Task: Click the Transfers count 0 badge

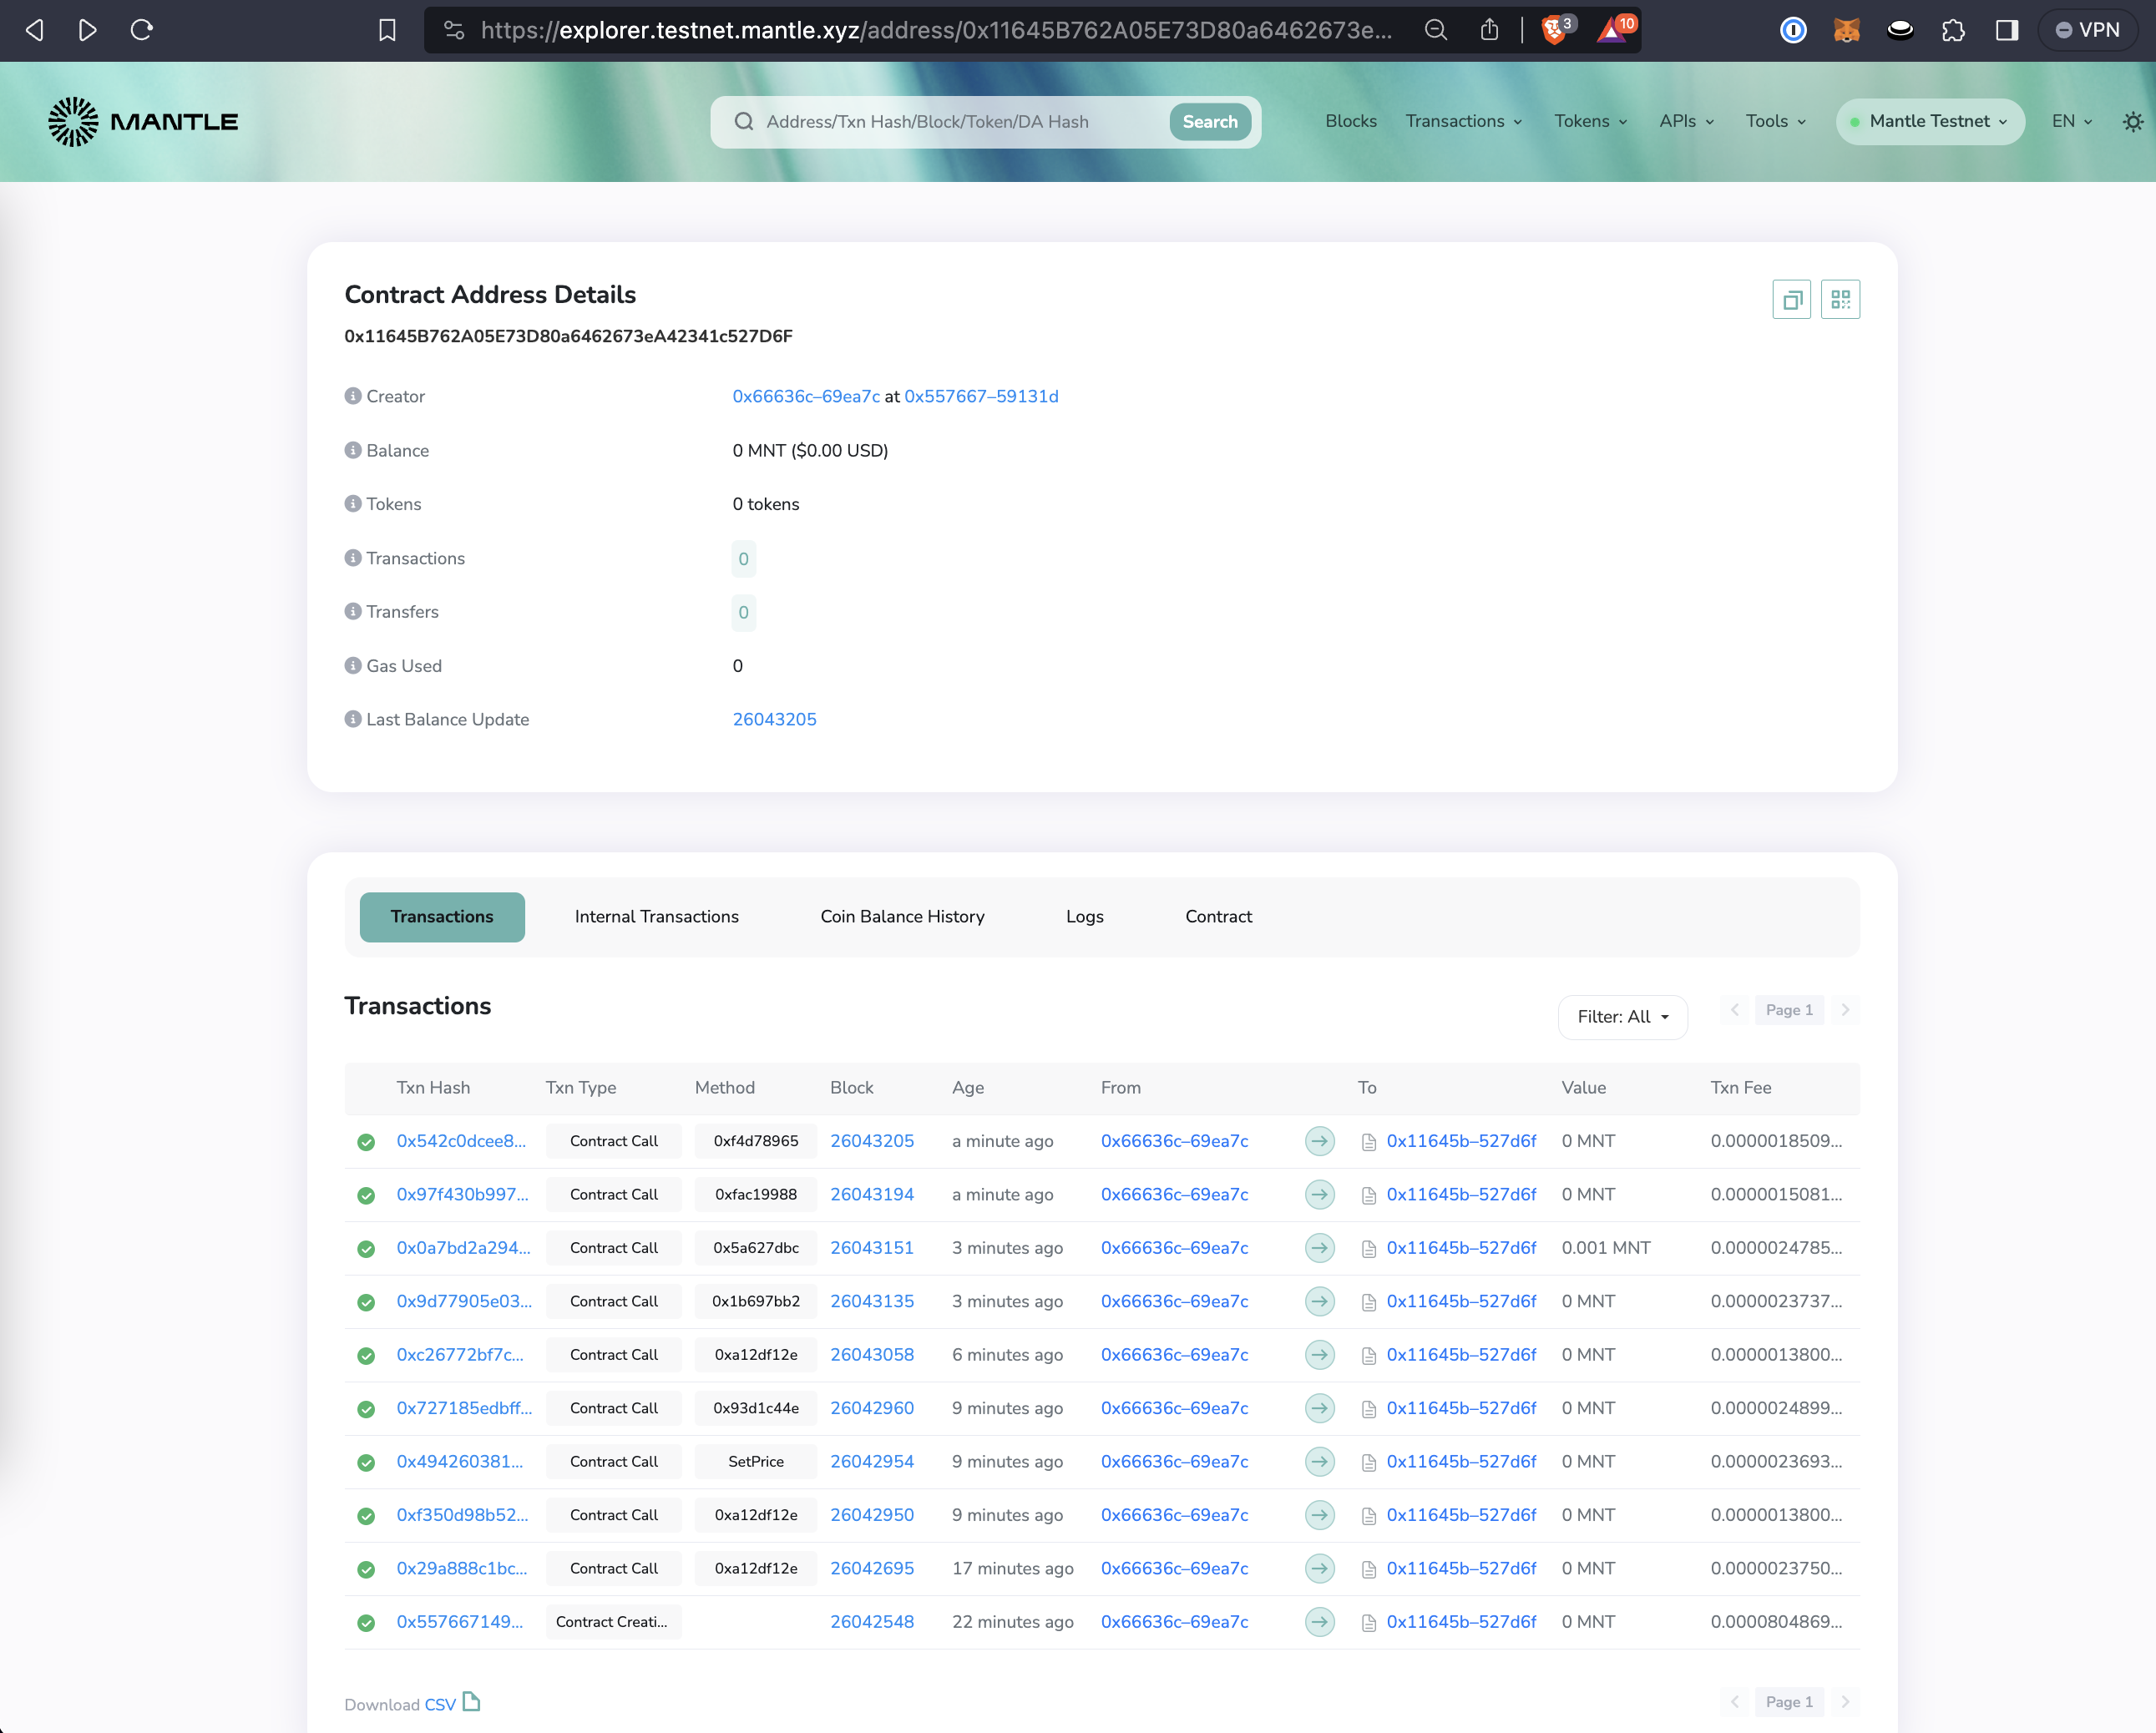Action: pos(743,612)
